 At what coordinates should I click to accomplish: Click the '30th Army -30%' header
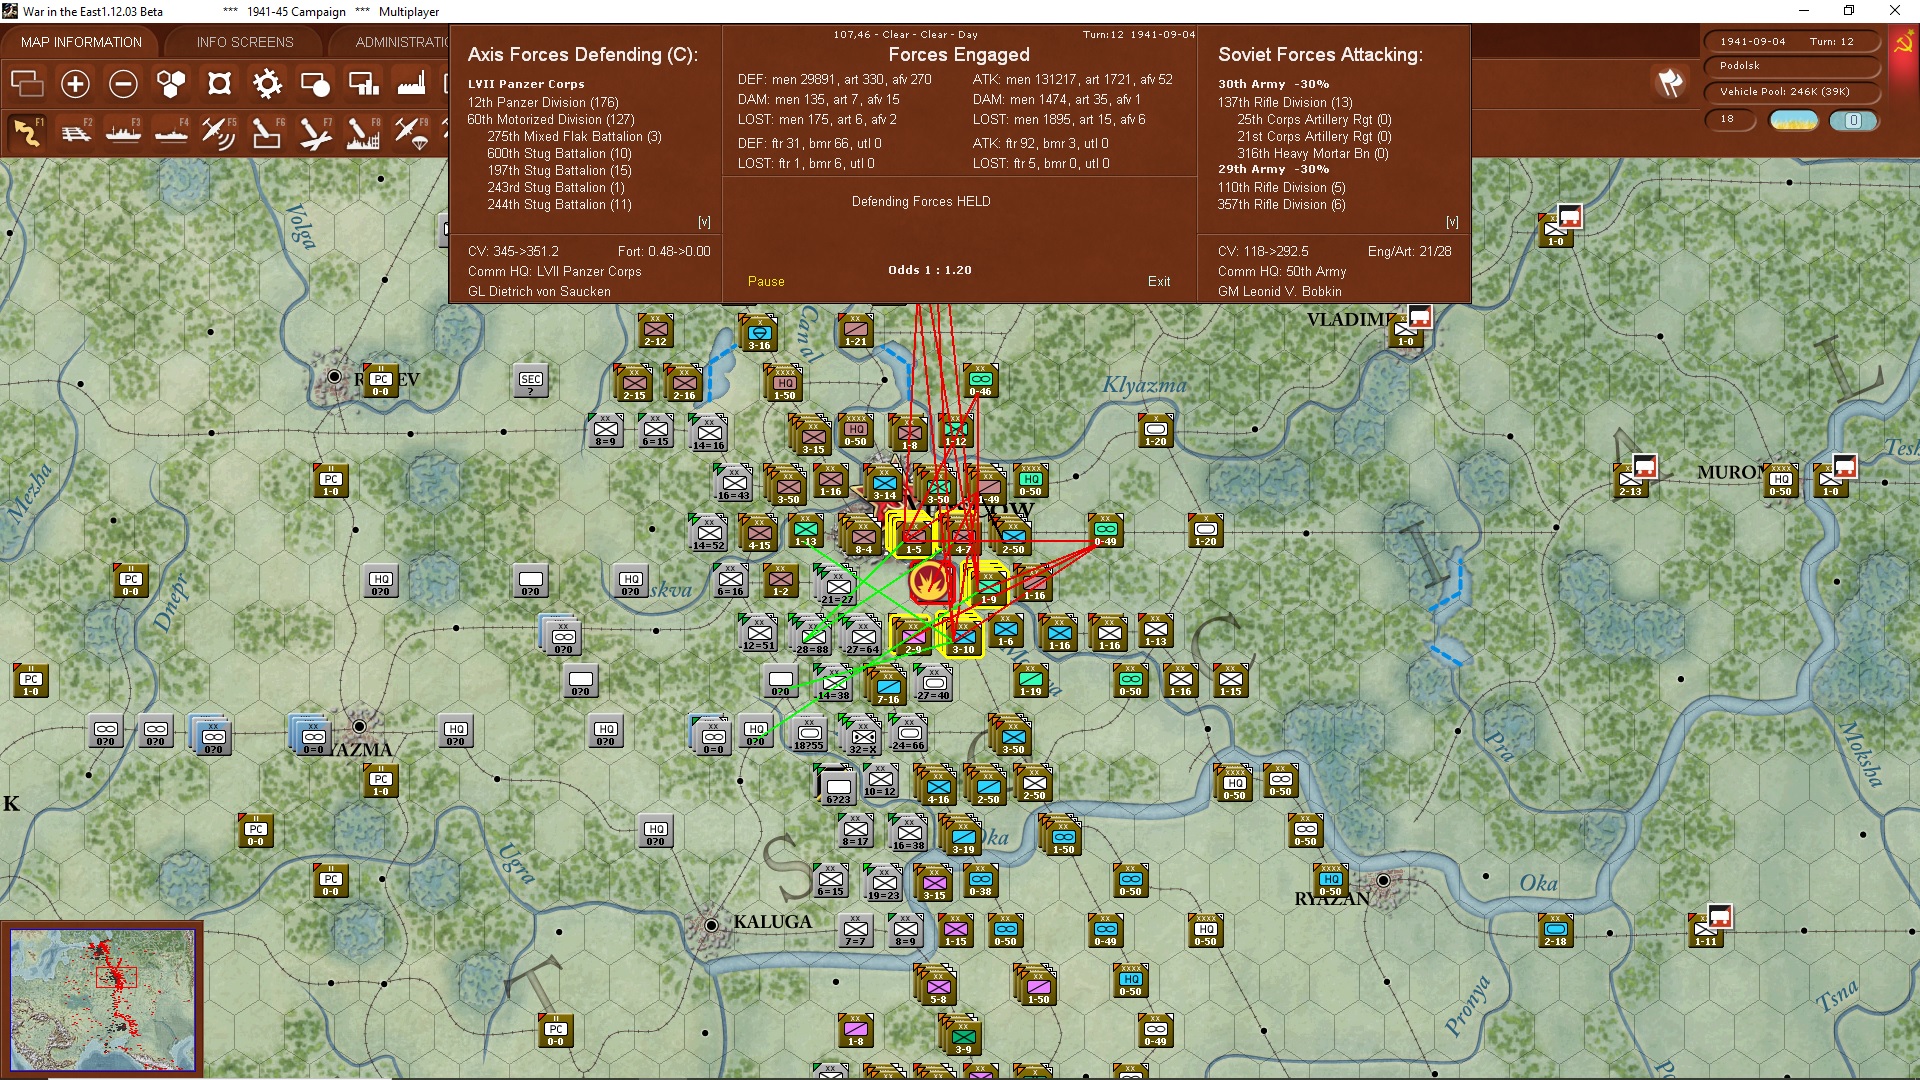[1273, 84]
